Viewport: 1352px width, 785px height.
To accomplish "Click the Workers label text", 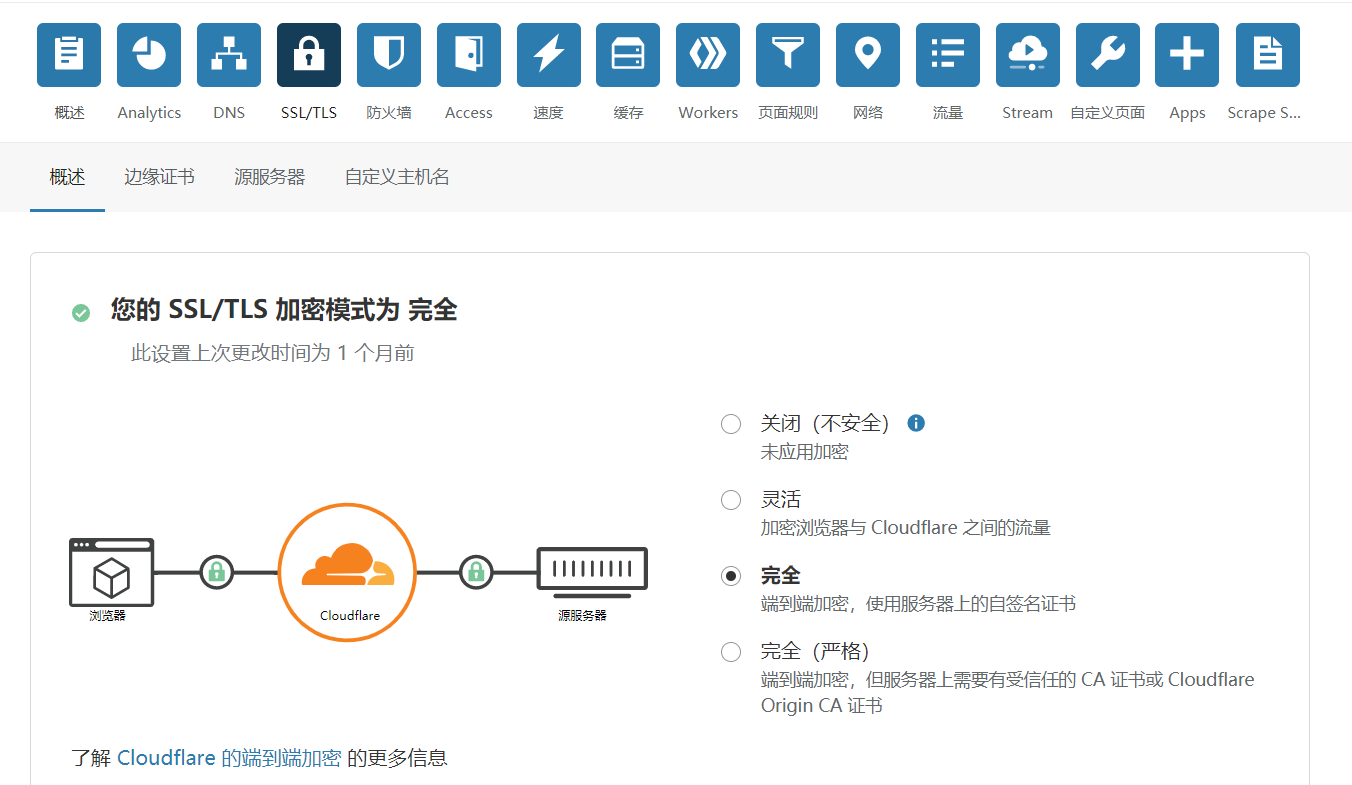I will click(708, 113).
